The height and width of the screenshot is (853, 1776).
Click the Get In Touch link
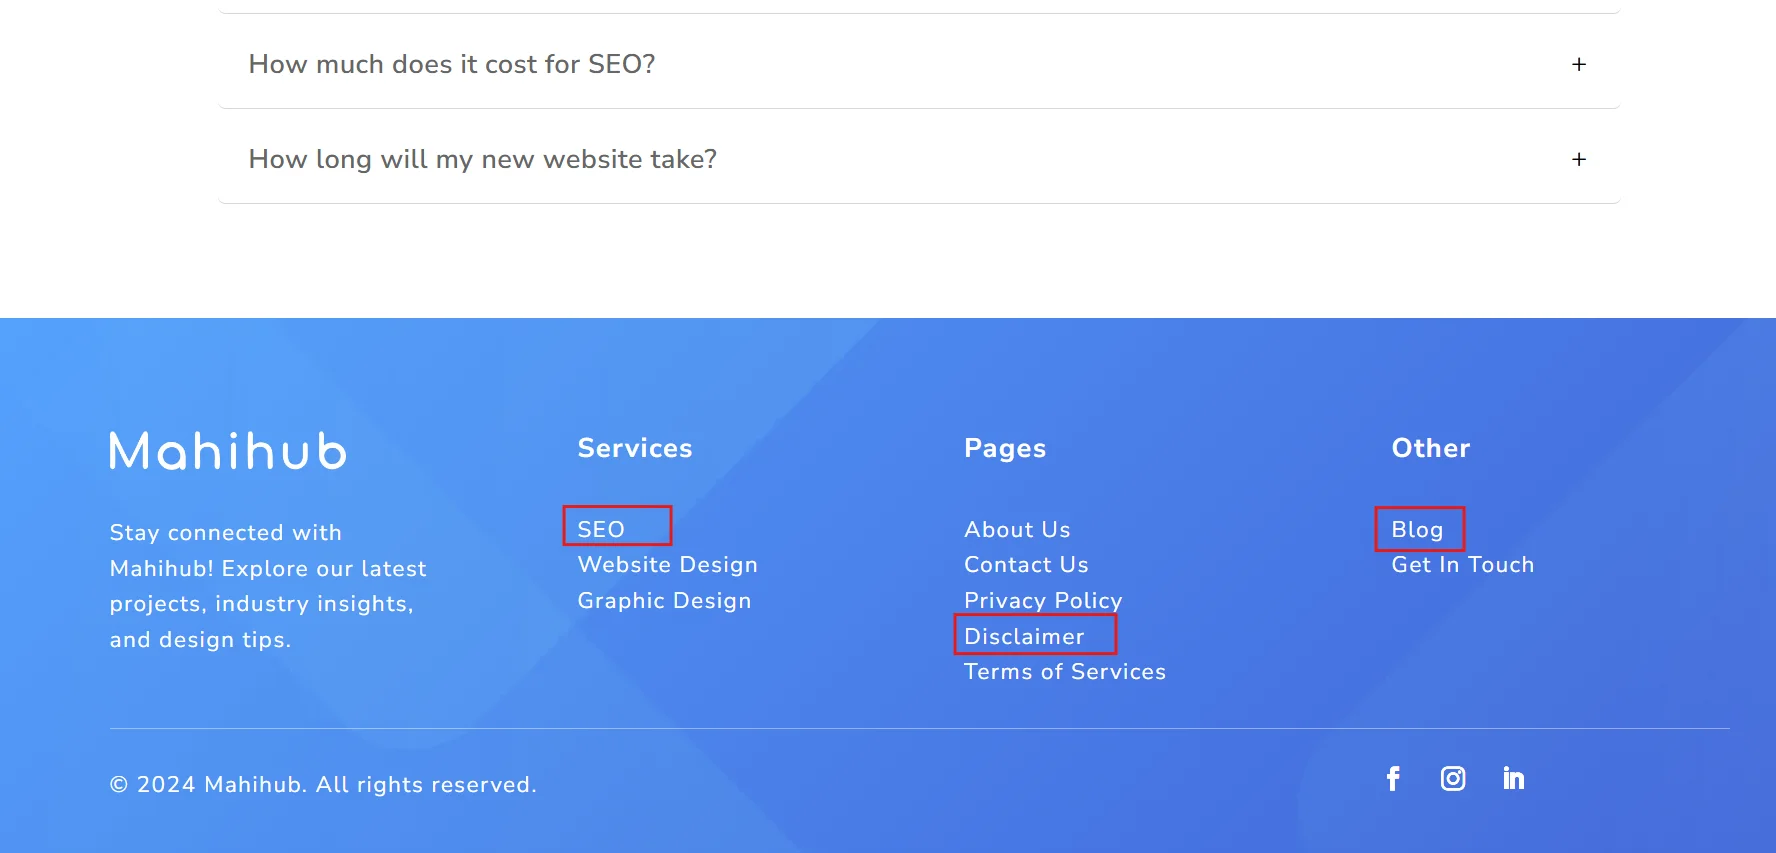point(1462,565)
